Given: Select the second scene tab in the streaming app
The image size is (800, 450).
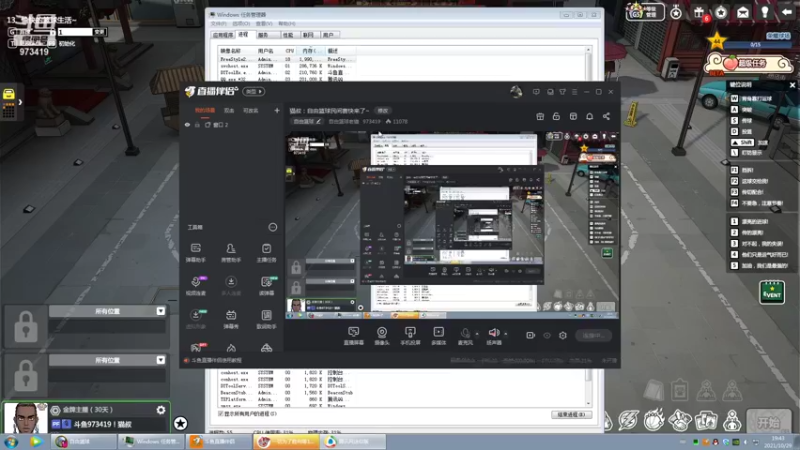Looking at the screenshot, I should pos(229,111).
